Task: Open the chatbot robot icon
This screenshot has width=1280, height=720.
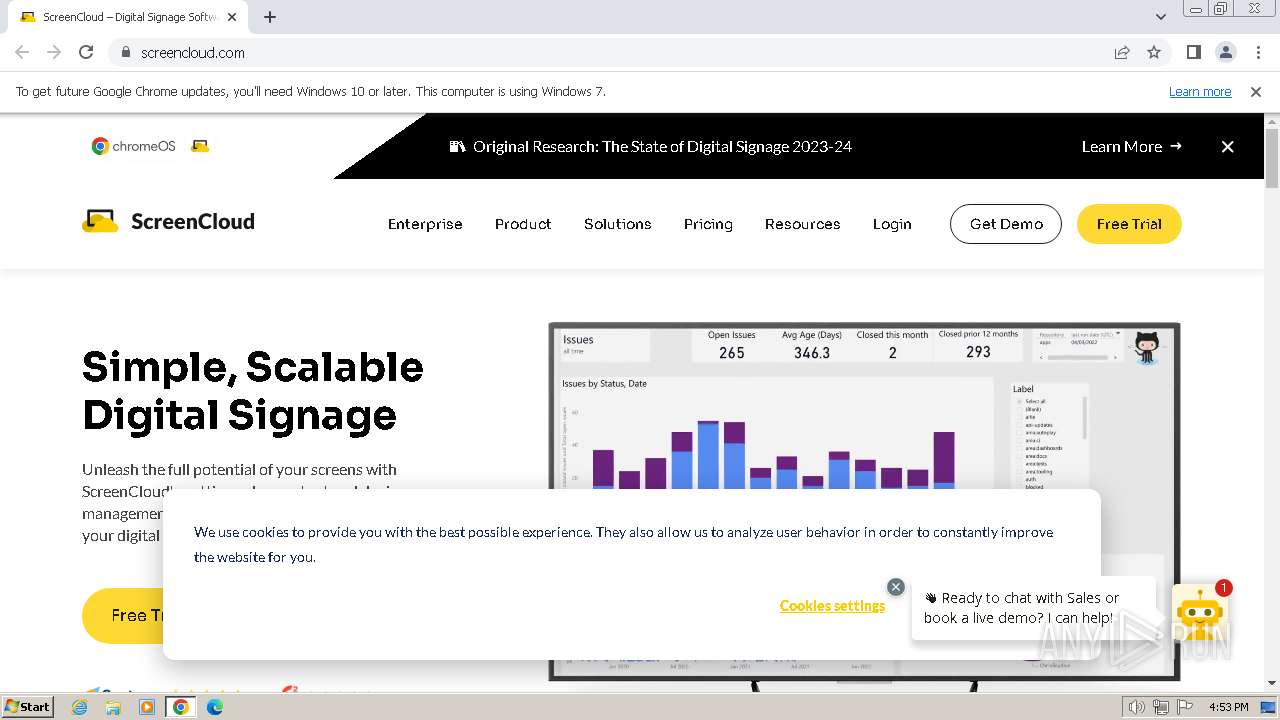Action: 1199,612
